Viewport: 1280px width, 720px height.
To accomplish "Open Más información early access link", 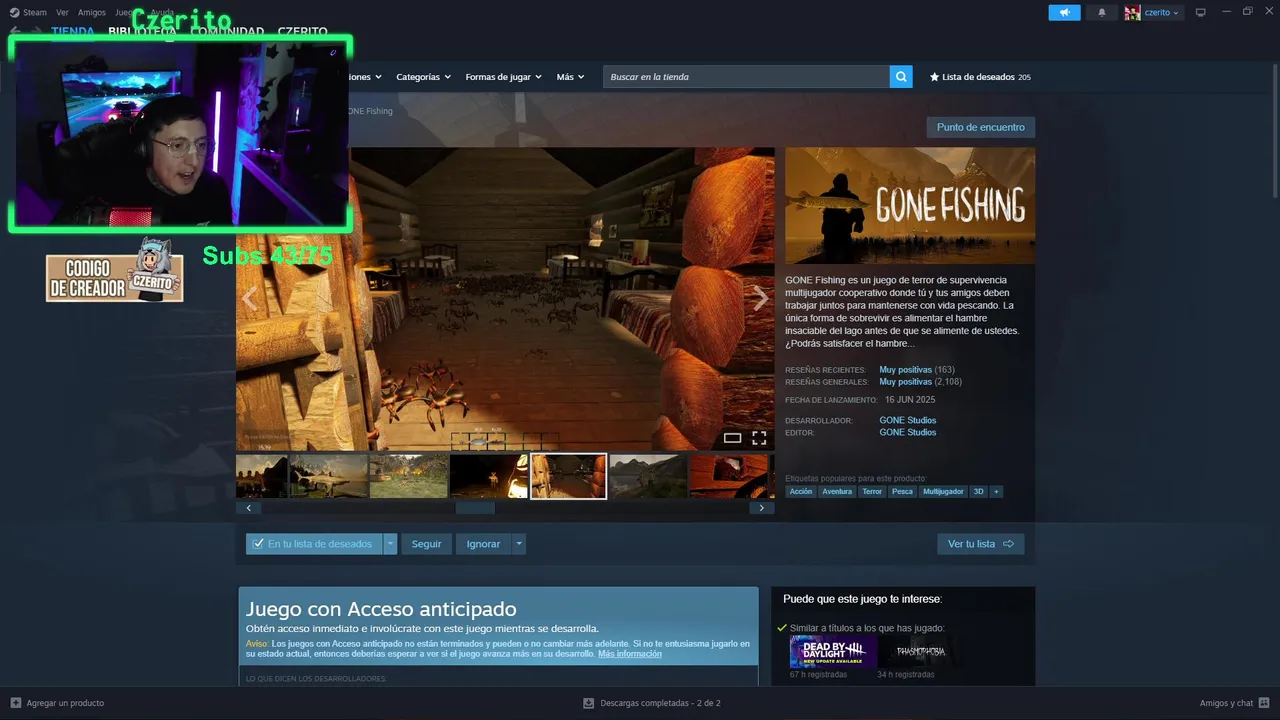I will 630,654.
